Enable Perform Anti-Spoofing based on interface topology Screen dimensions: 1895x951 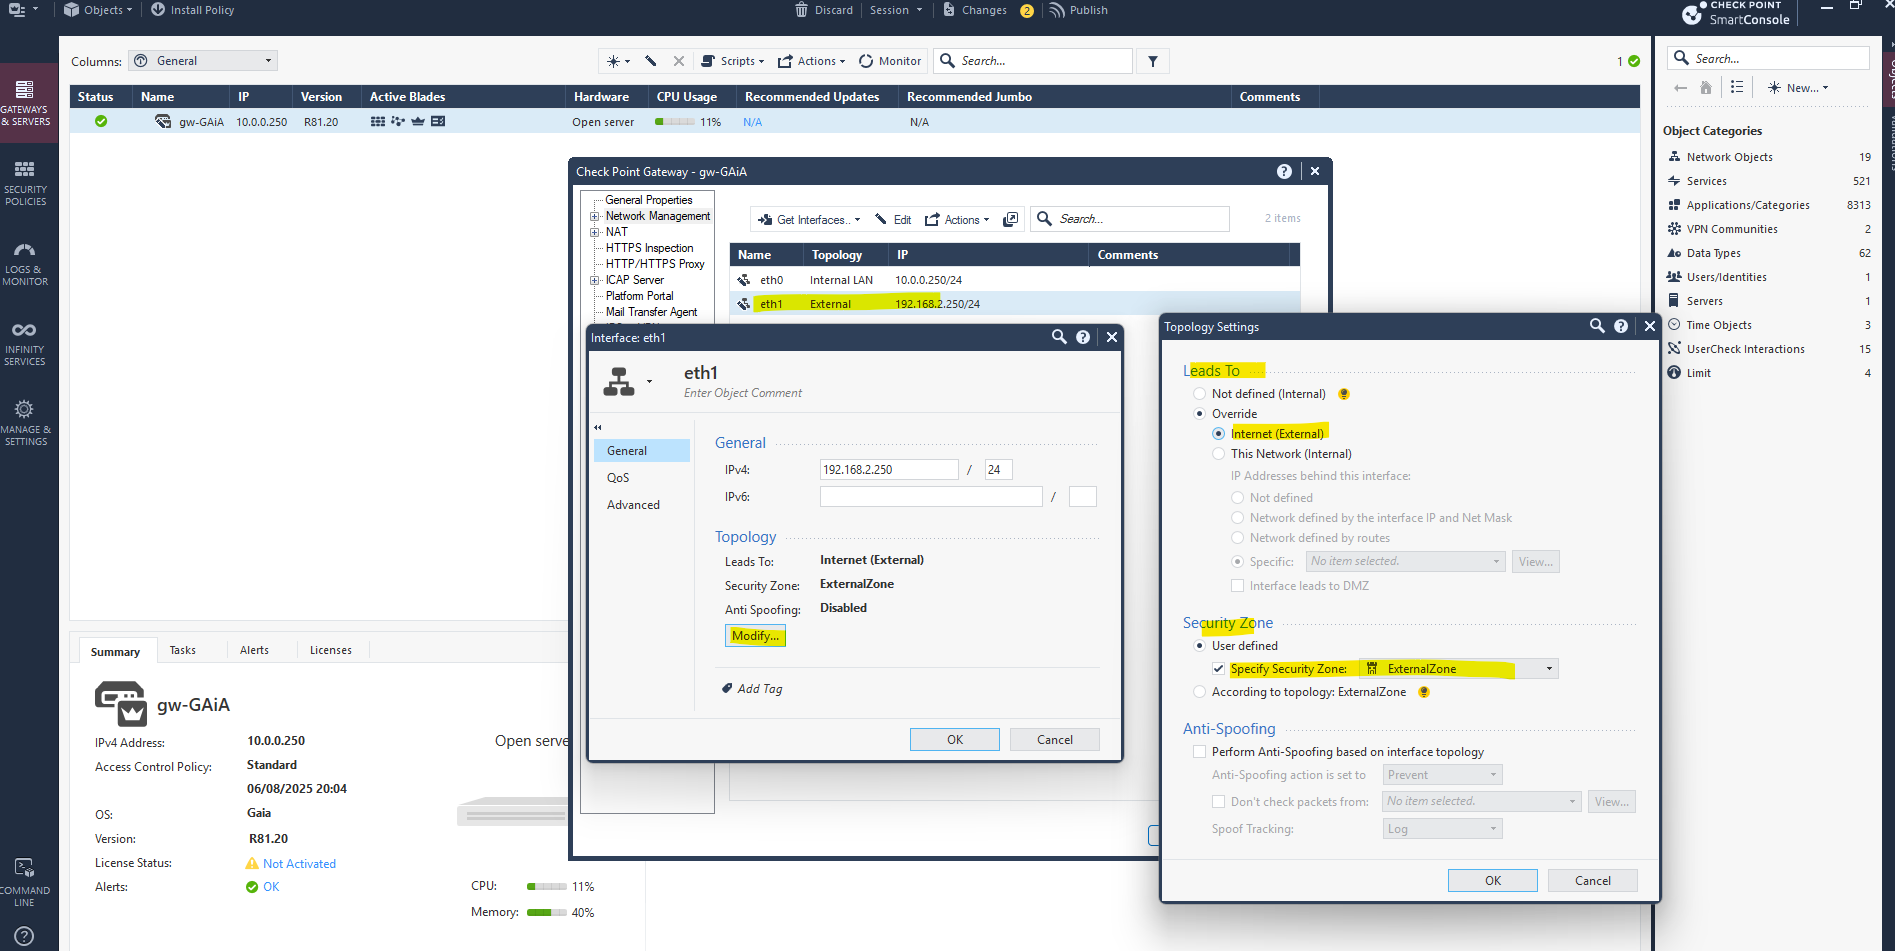coord(1199,752)
